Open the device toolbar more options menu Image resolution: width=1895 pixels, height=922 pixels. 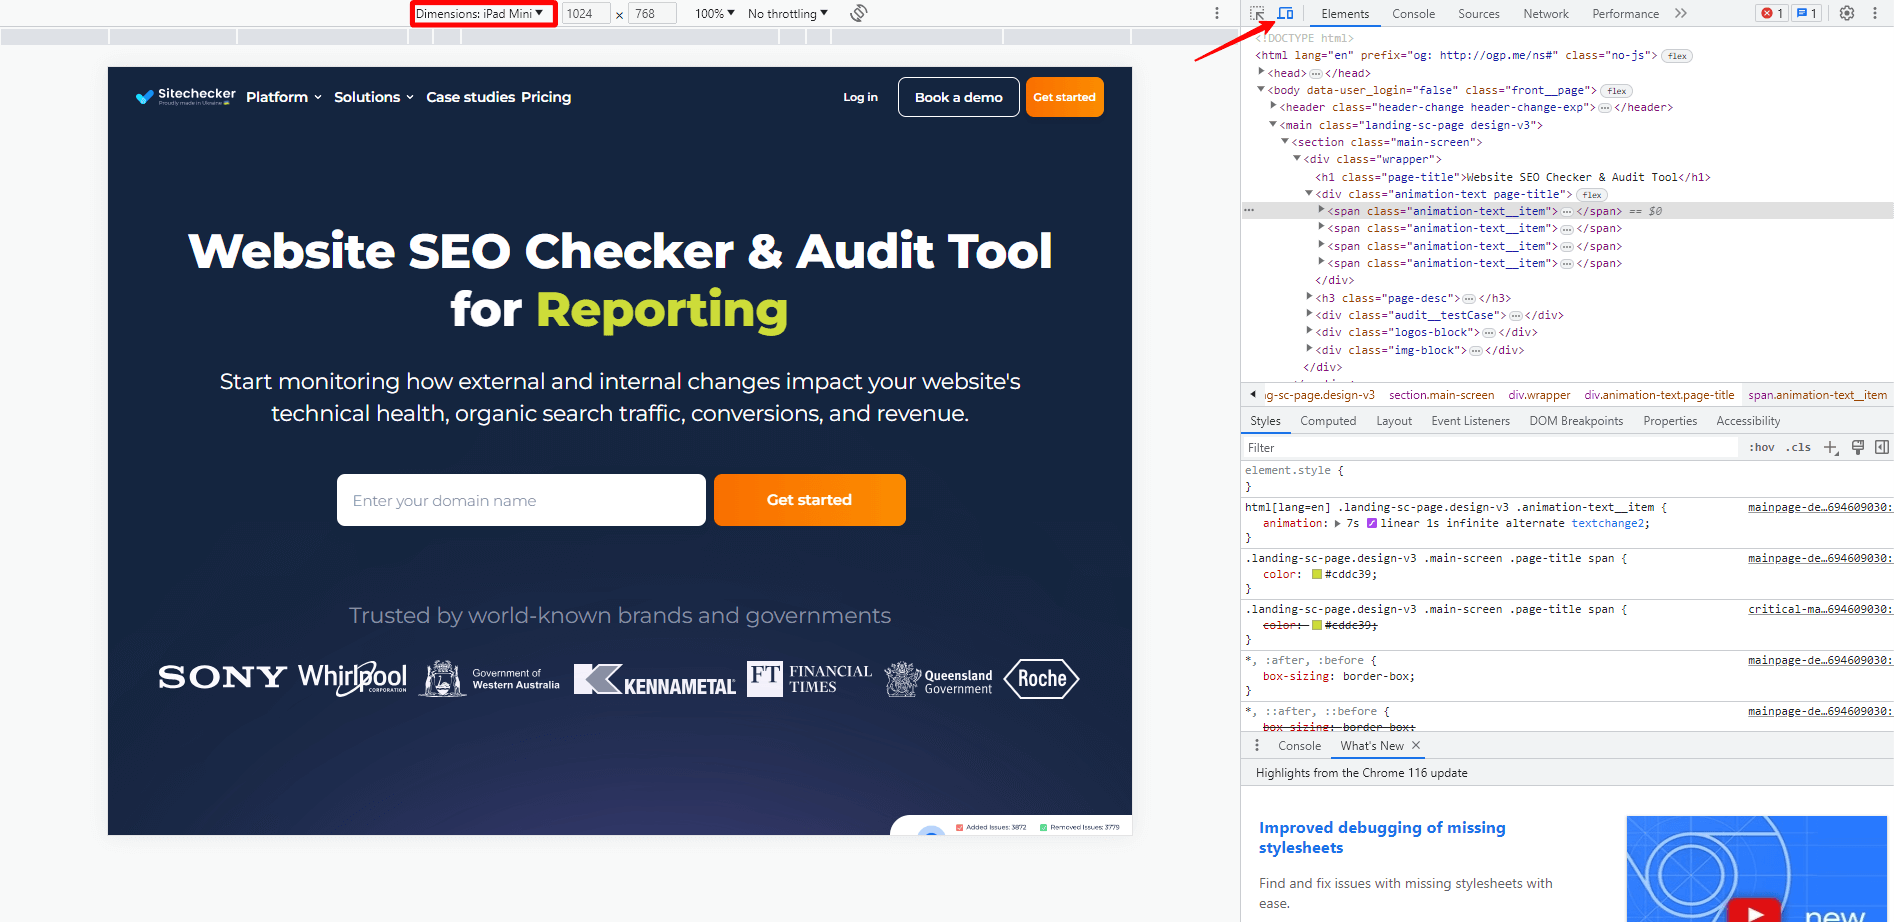pyautogui.click(x=1217, y=13)
